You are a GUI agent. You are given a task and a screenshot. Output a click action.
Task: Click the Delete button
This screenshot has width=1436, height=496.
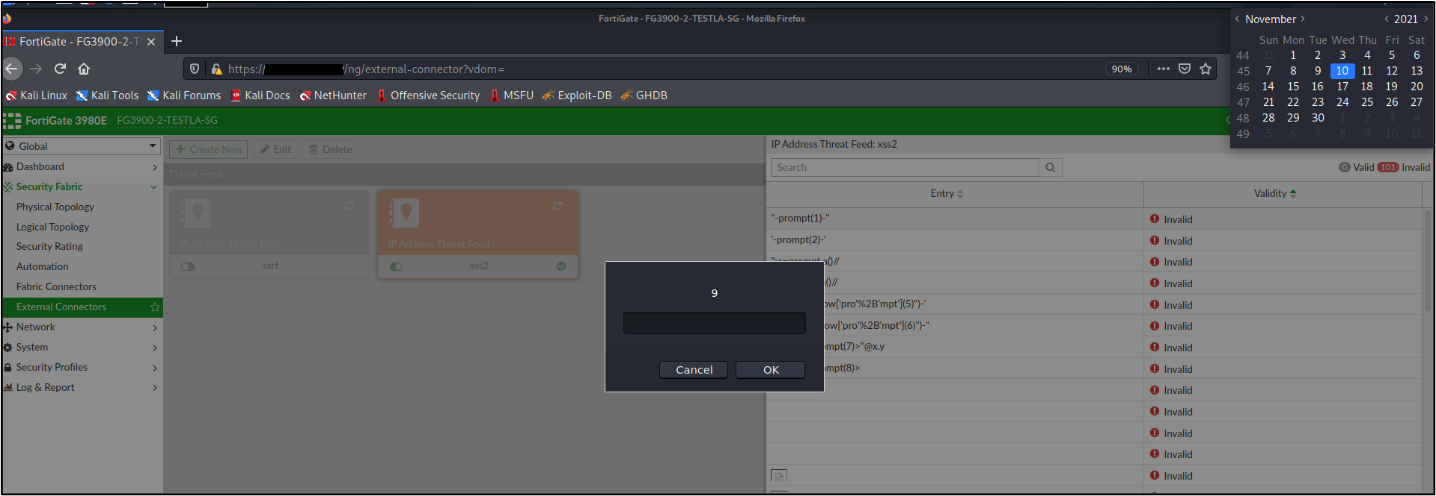tap(330, 149)
